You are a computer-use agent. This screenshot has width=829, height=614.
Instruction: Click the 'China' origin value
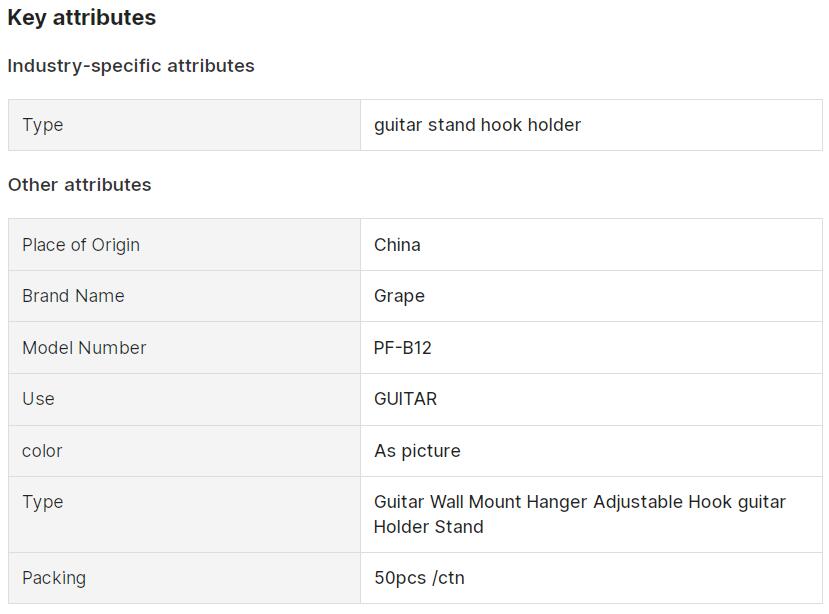(x=397, y=245)
